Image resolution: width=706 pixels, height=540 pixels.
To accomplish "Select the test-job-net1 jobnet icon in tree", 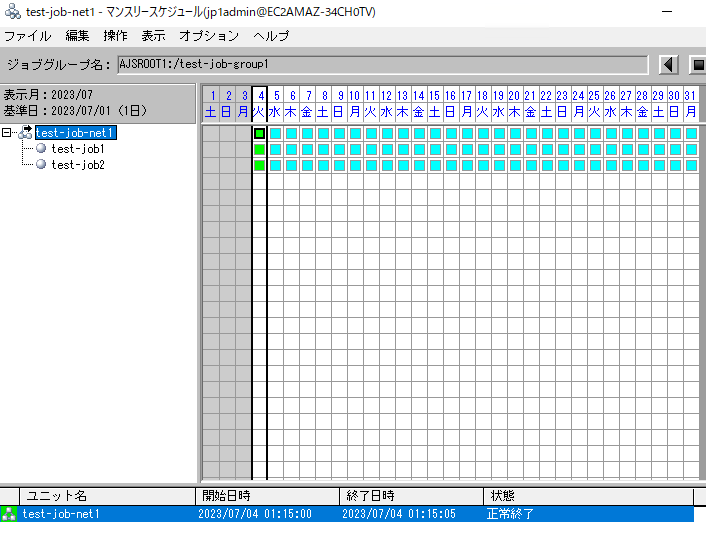I will click(x=25, y=133).
